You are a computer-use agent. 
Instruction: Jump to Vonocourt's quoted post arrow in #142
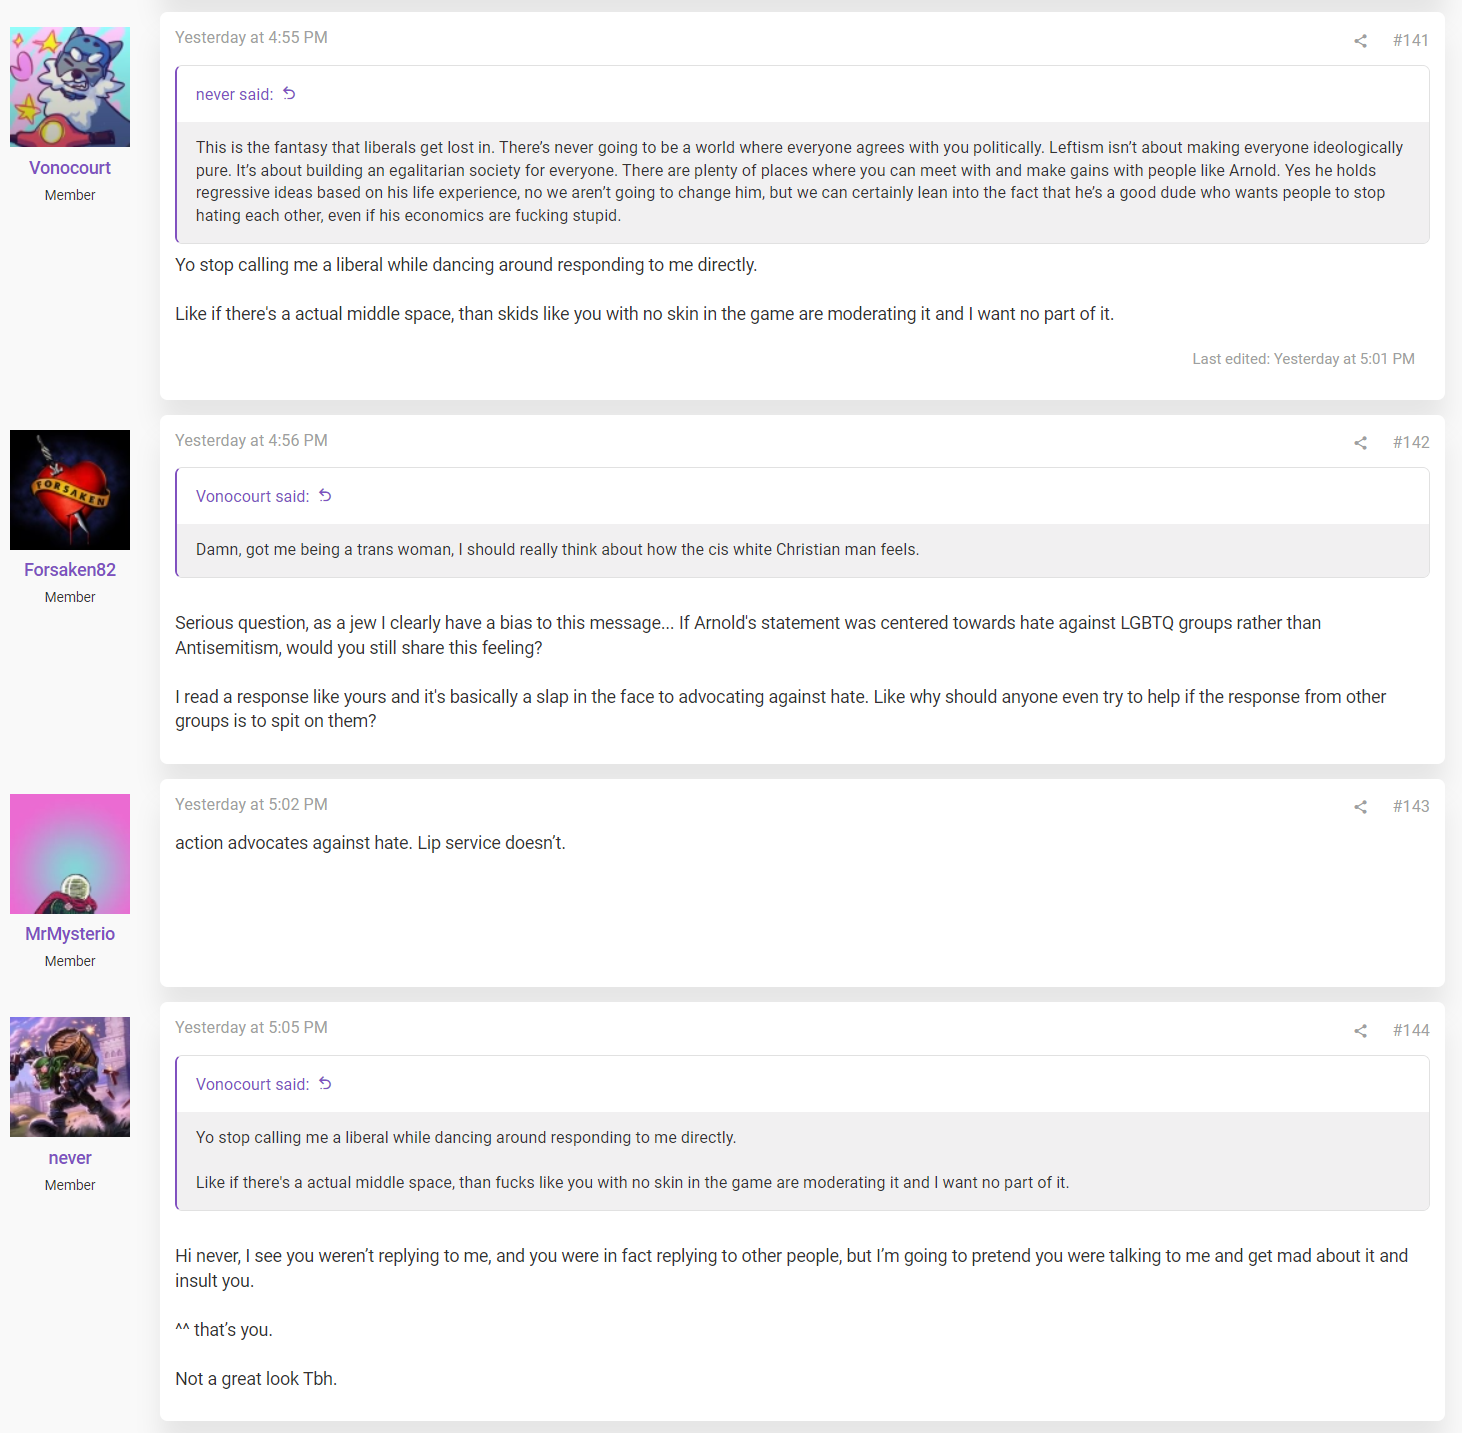pos(325,496)
